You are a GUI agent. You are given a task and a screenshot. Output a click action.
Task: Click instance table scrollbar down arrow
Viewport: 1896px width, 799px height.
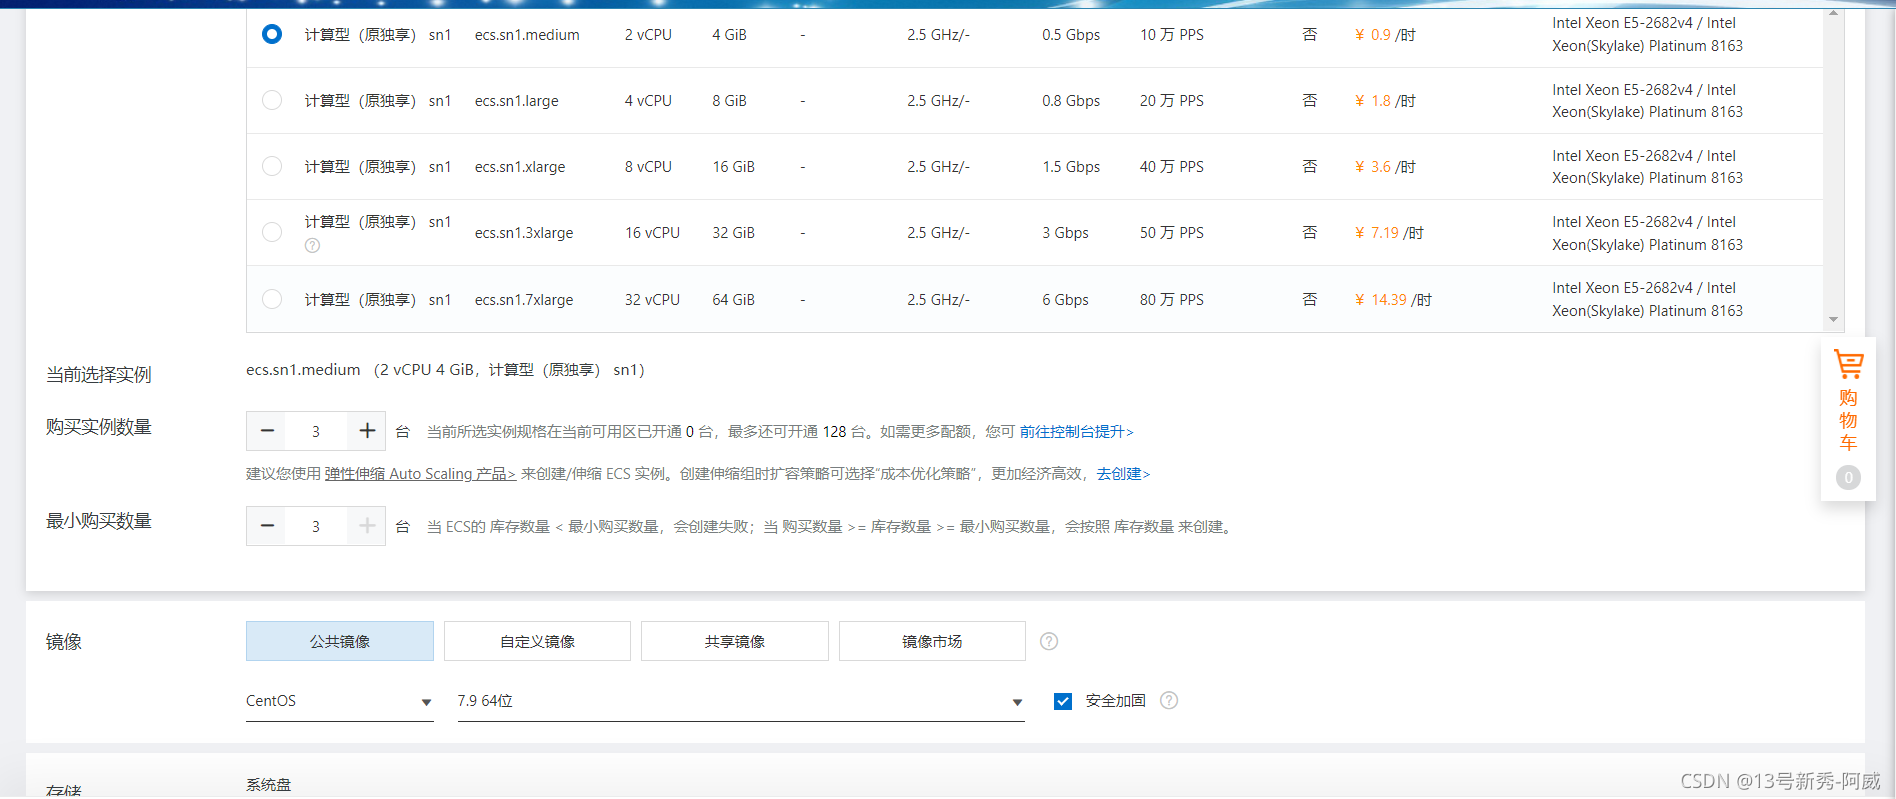[x=1833, y=320]
